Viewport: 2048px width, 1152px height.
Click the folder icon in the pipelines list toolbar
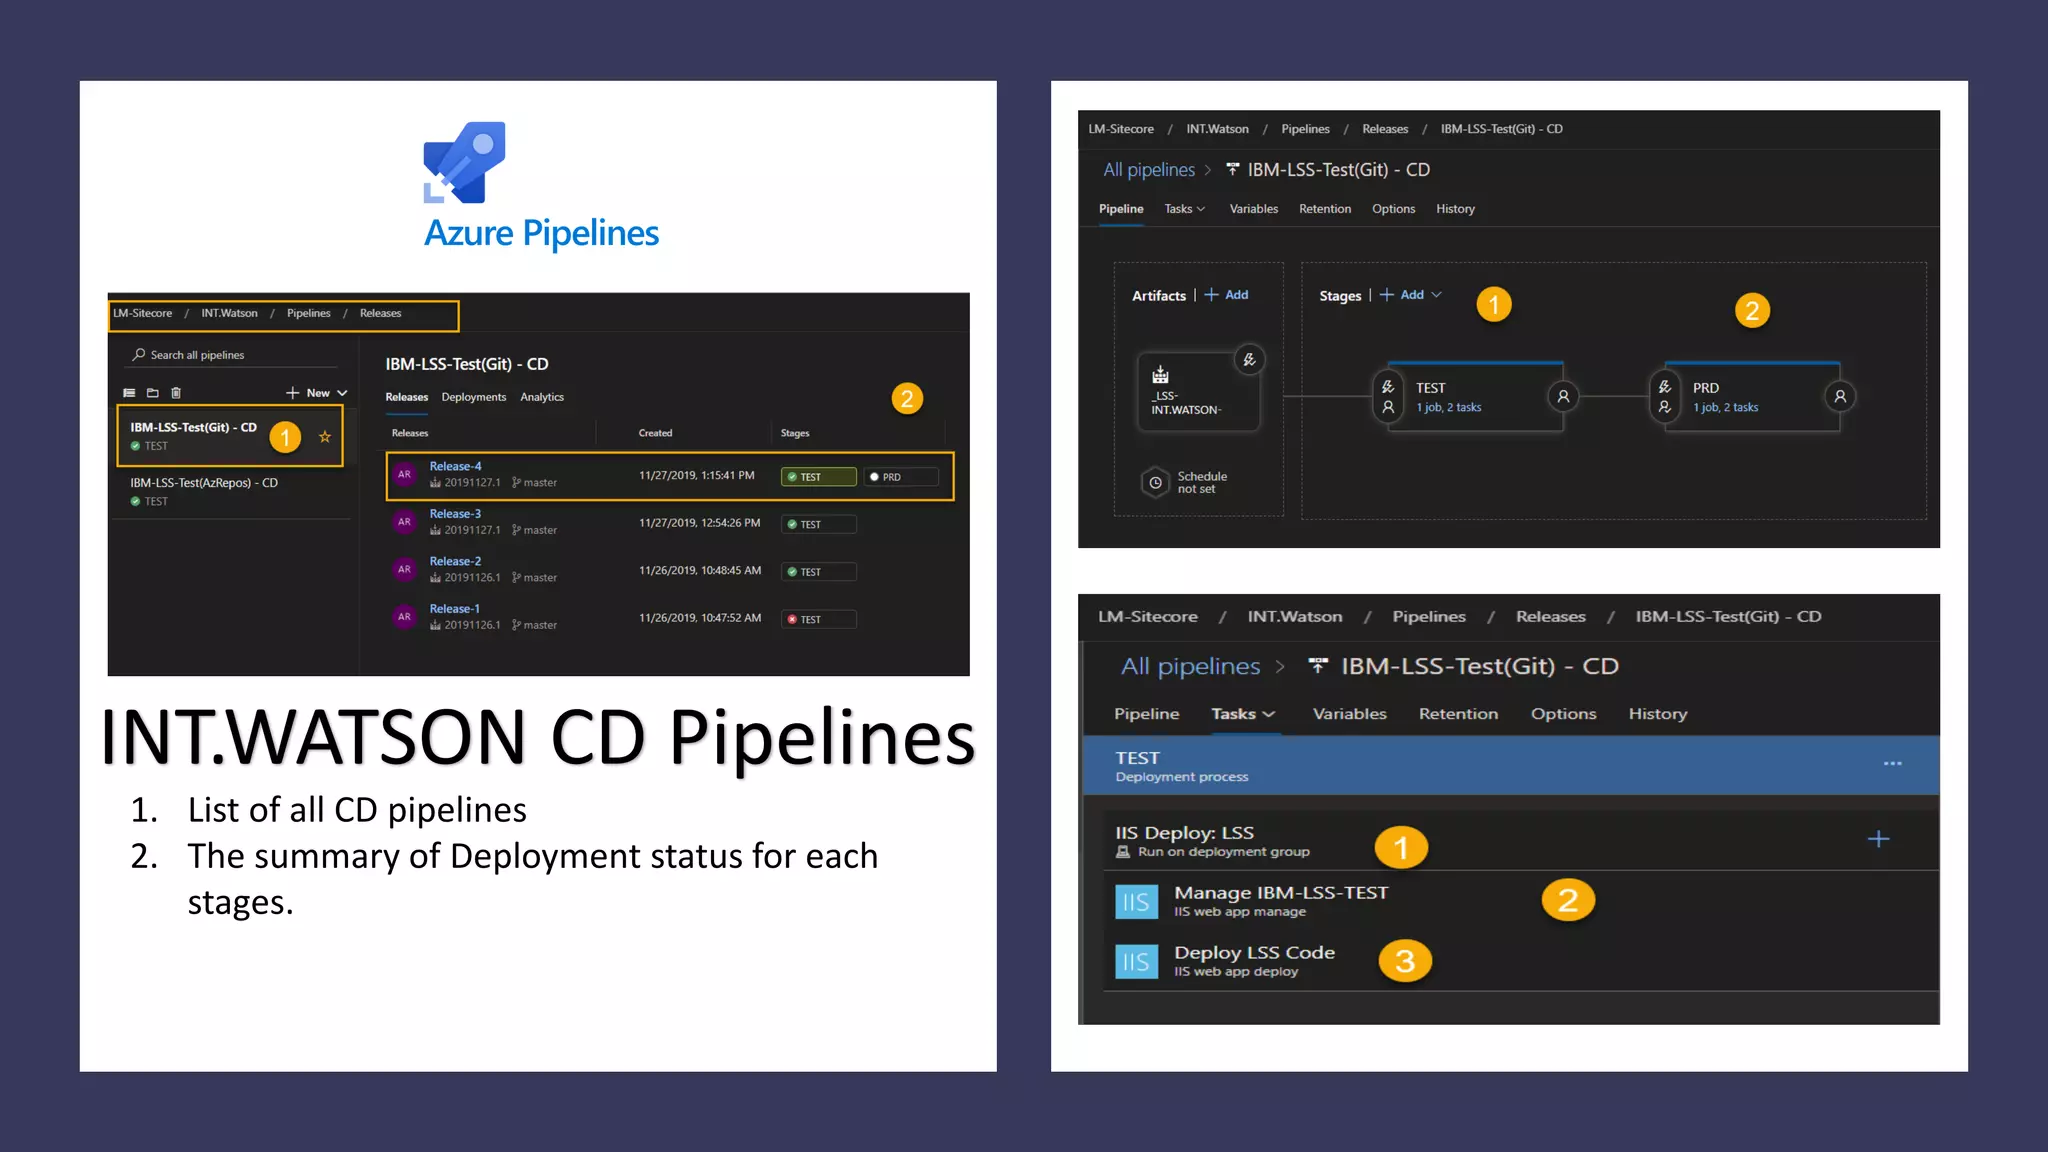coord(153,393)
